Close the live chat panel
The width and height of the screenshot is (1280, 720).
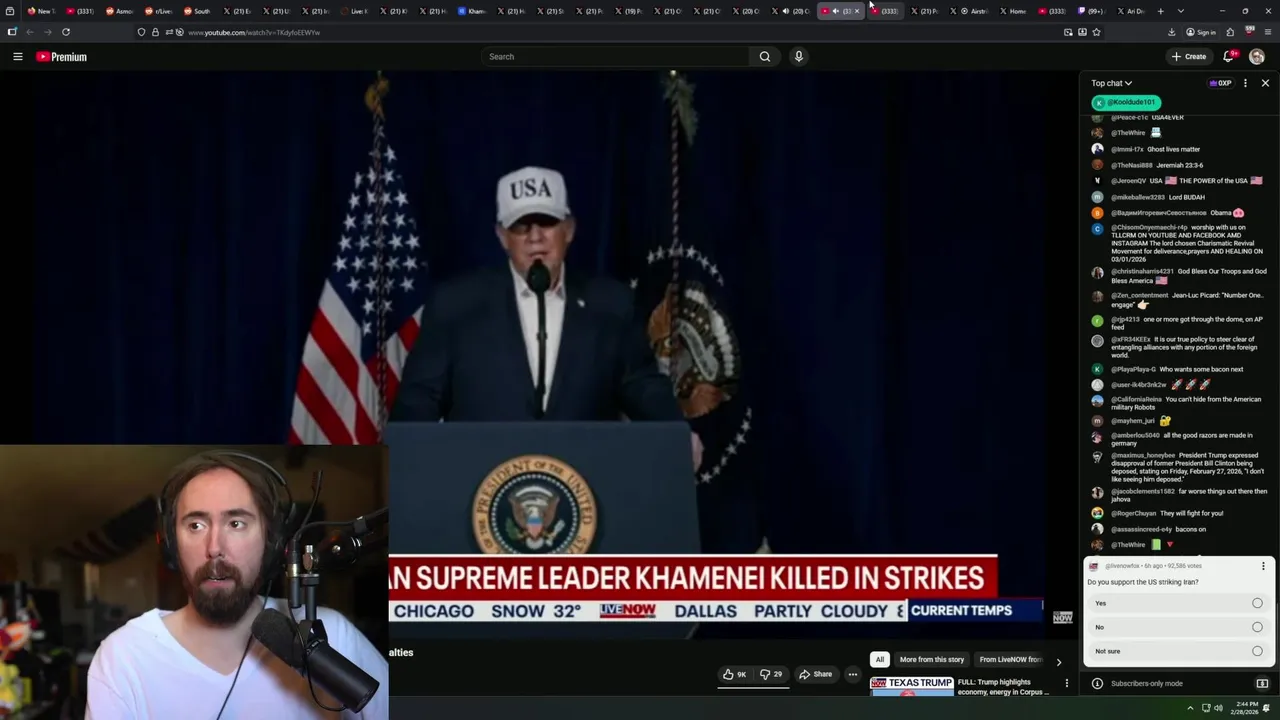pos(1265,83)
